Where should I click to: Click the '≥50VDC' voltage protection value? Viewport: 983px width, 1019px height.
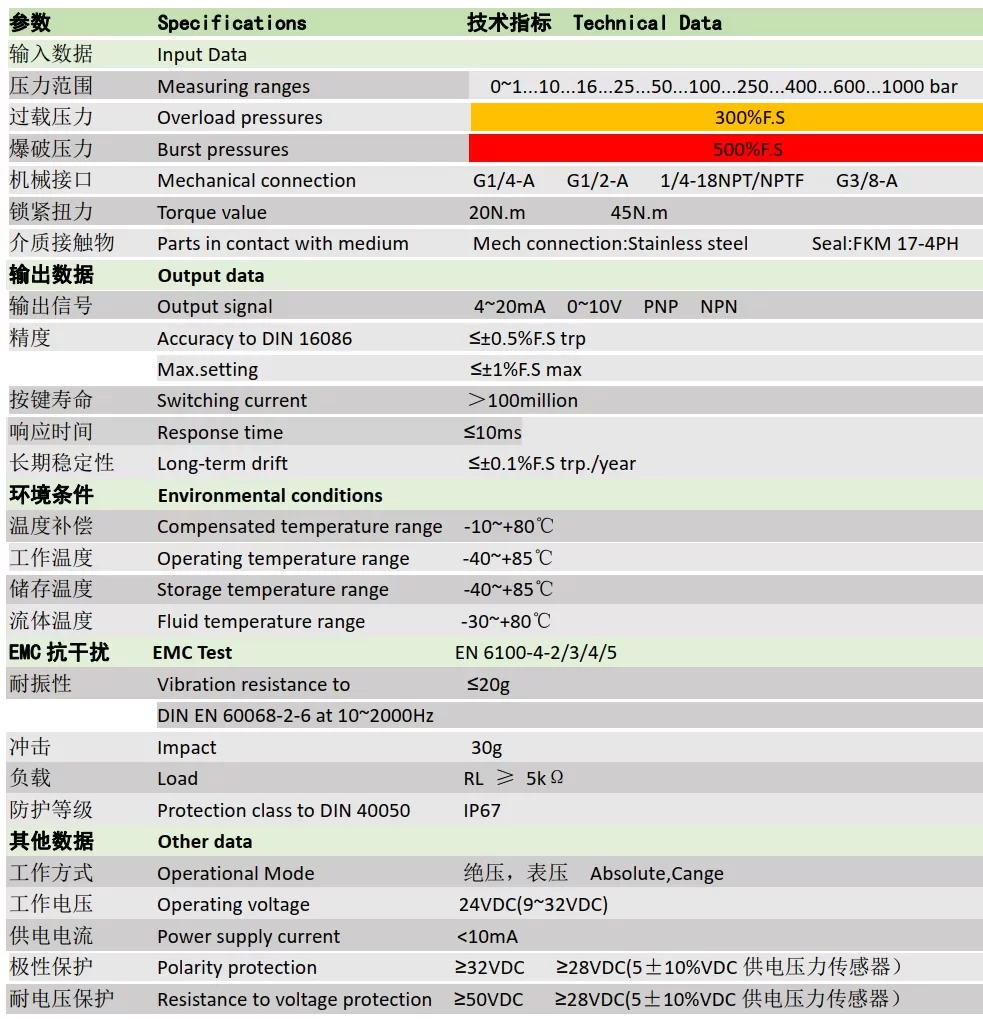pyautogui.click(x=489, y=1000)
